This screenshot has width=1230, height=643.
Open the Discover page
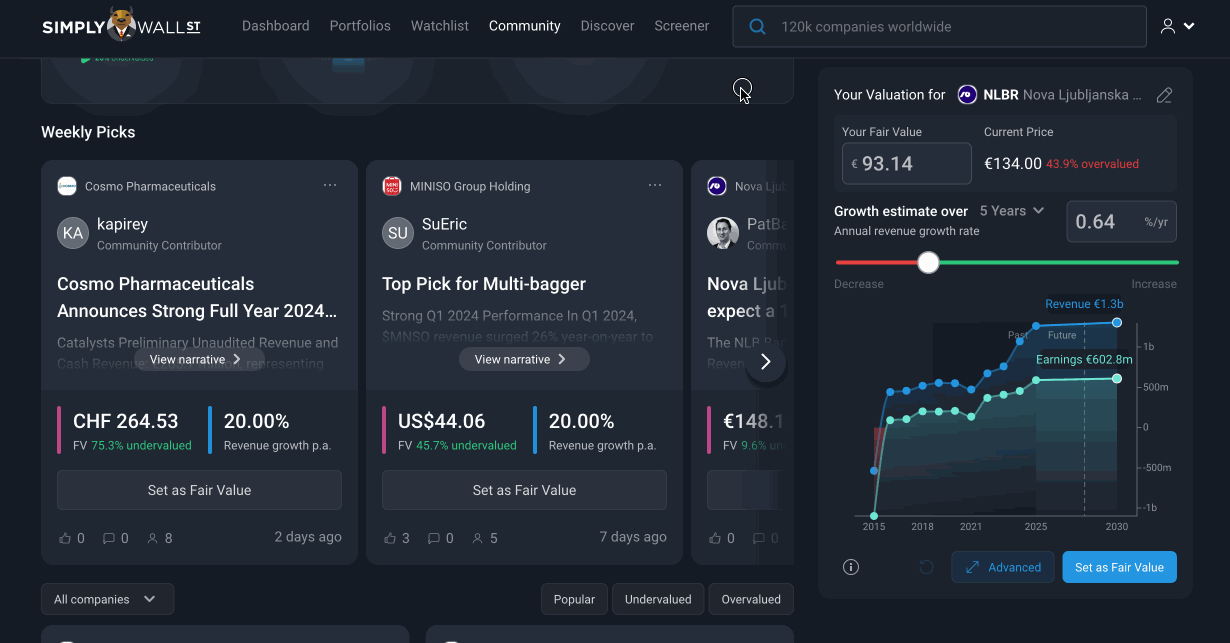point(607,26)
